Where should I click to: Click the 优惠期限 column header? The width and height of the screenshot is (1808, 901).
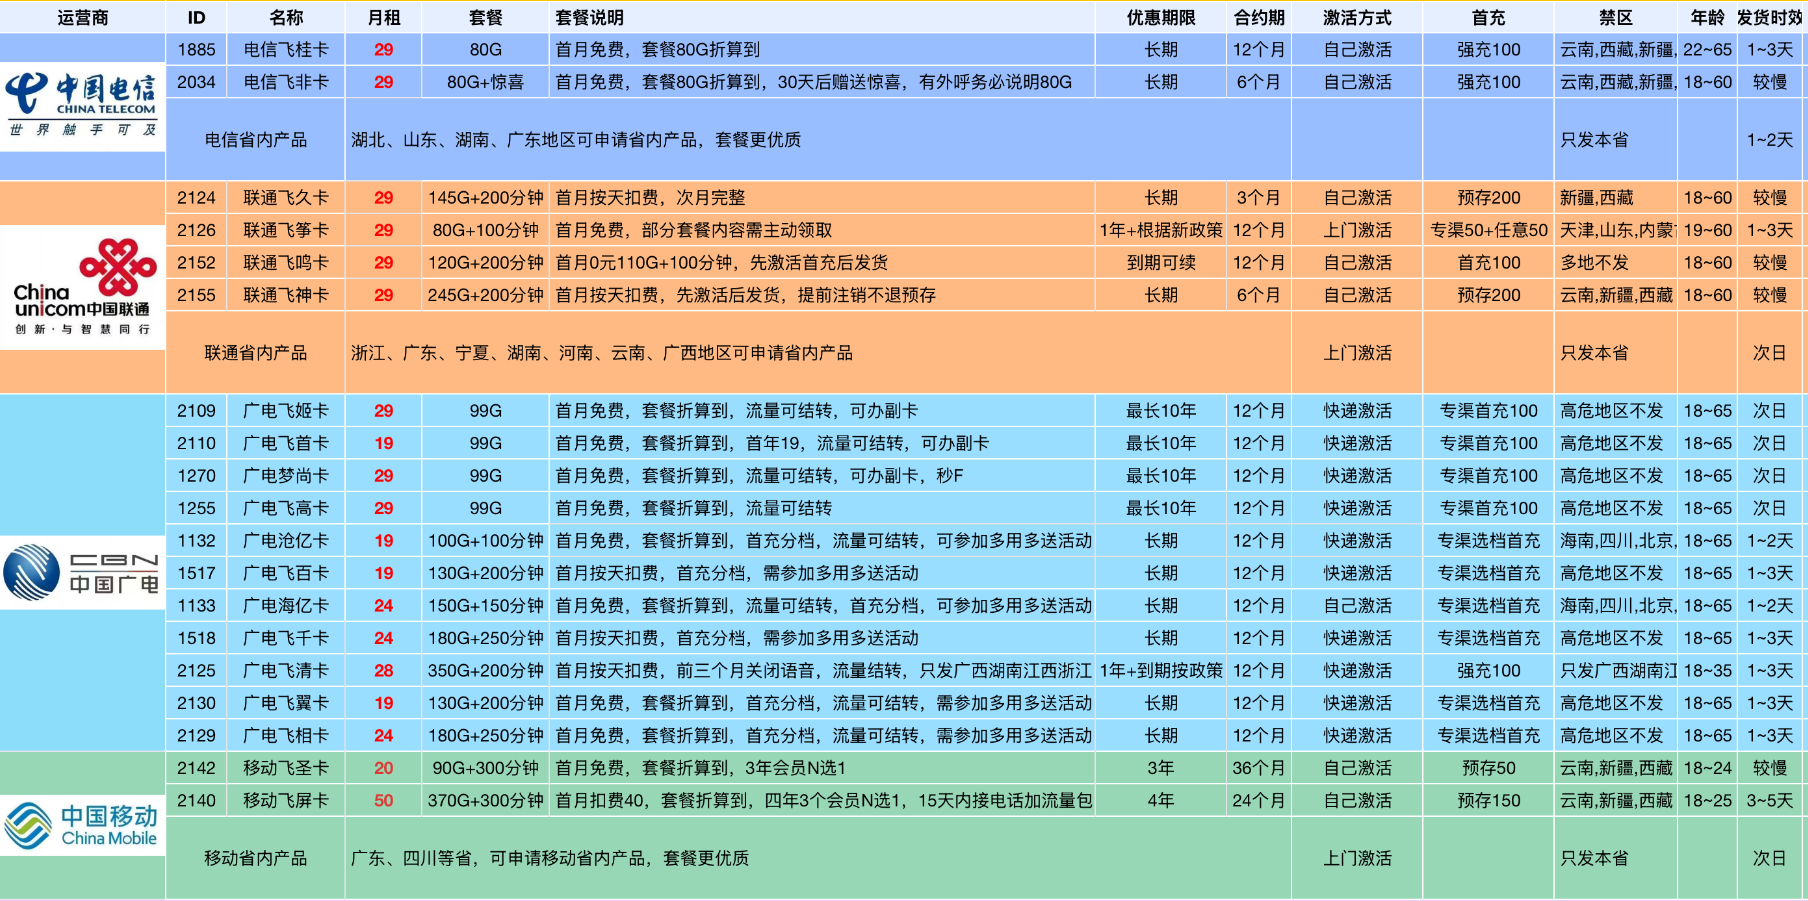coord(1160,17)
